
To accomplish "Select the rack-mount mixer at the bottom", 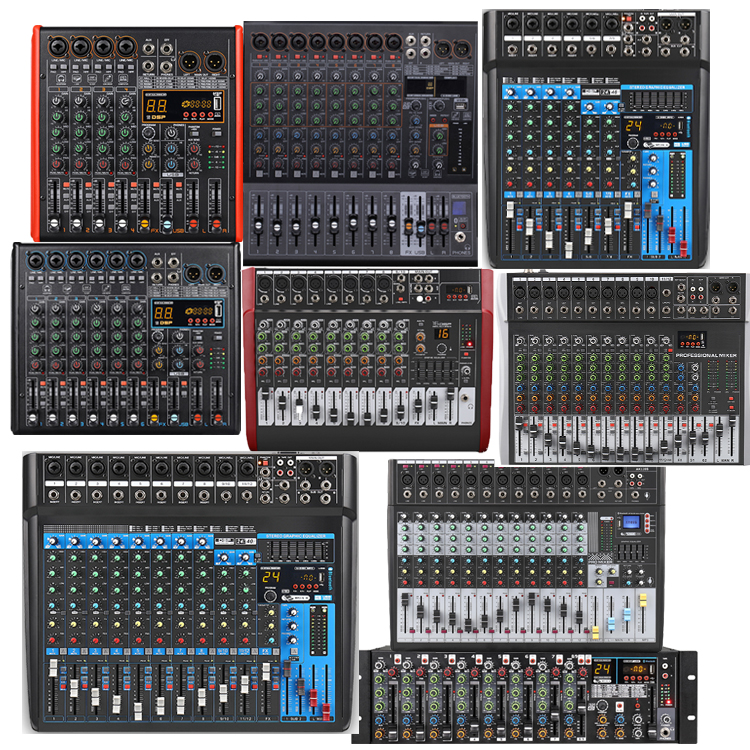I will click(524, 696).
